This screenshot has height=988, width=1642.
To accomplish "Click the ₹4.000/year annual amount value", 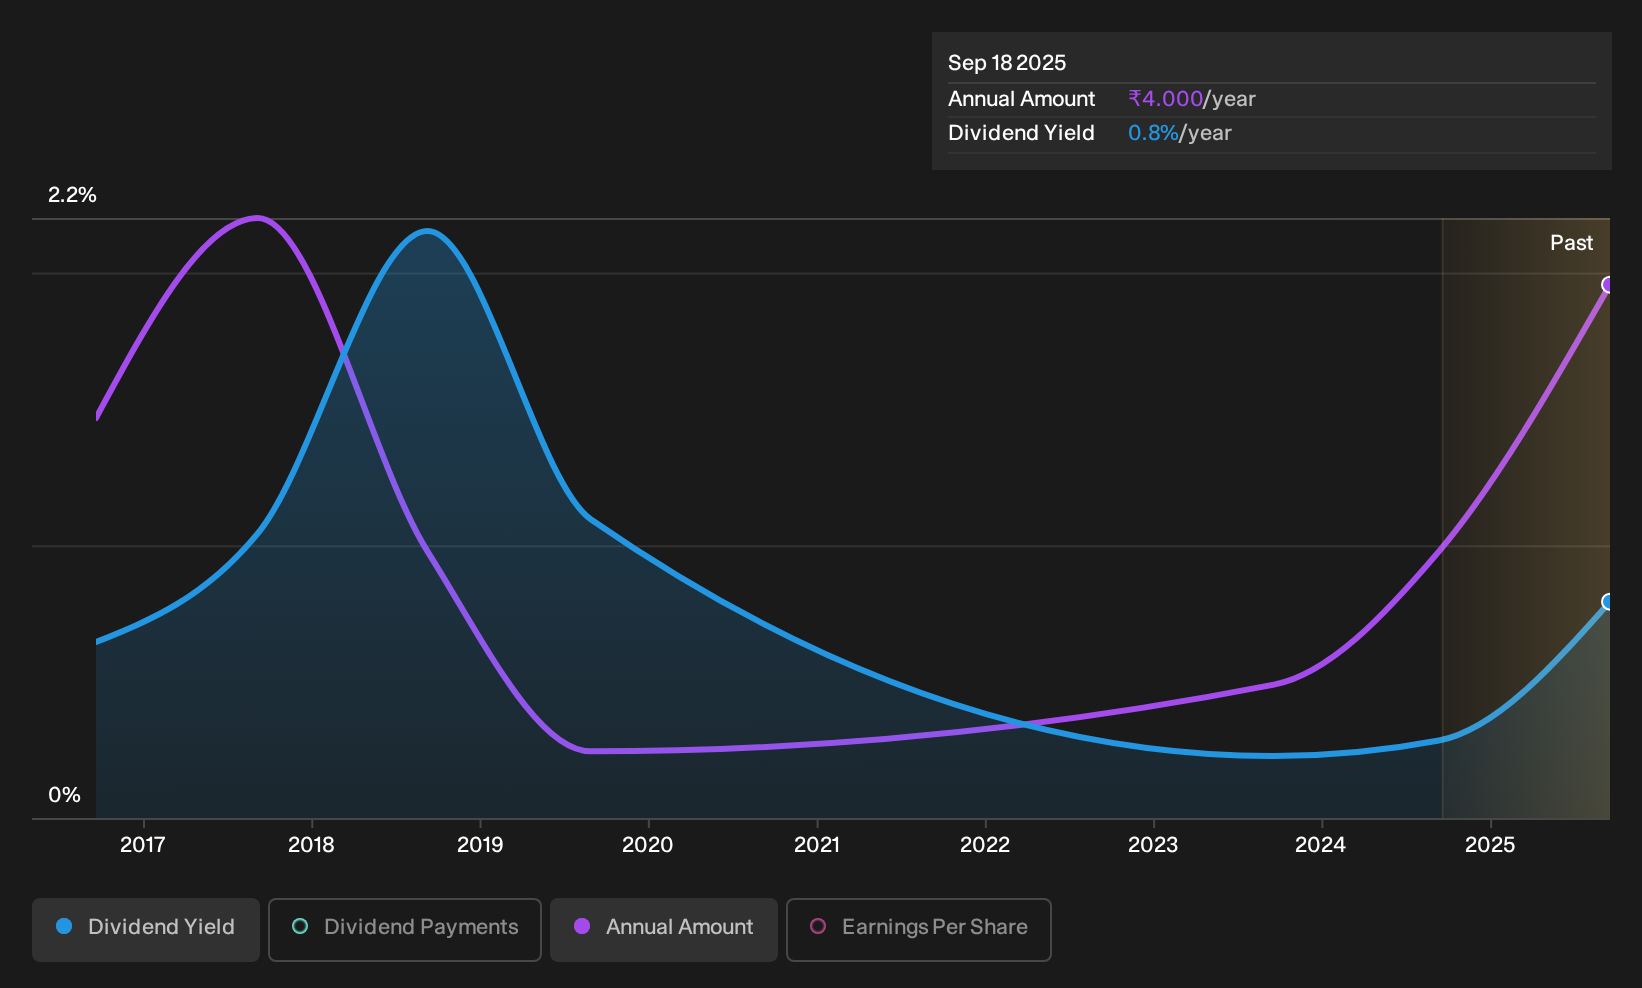I will pyautogui.click(x=1192, y=99).
